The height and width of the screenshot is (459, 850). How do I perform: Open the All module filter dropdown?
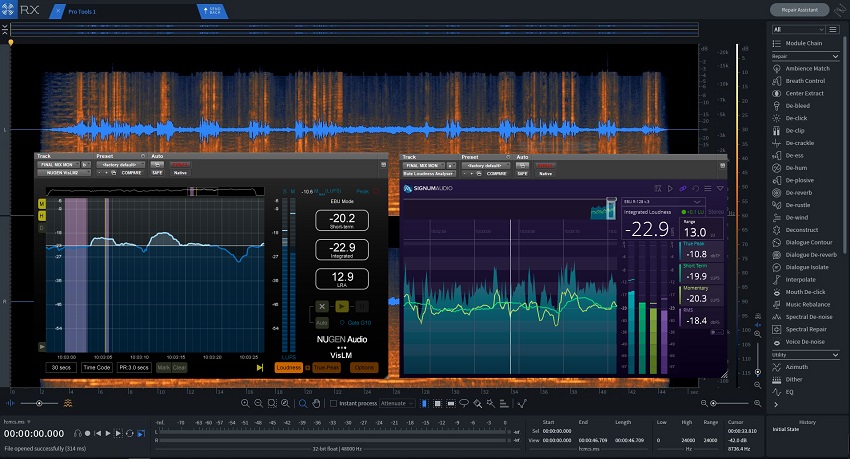(799, 29)
